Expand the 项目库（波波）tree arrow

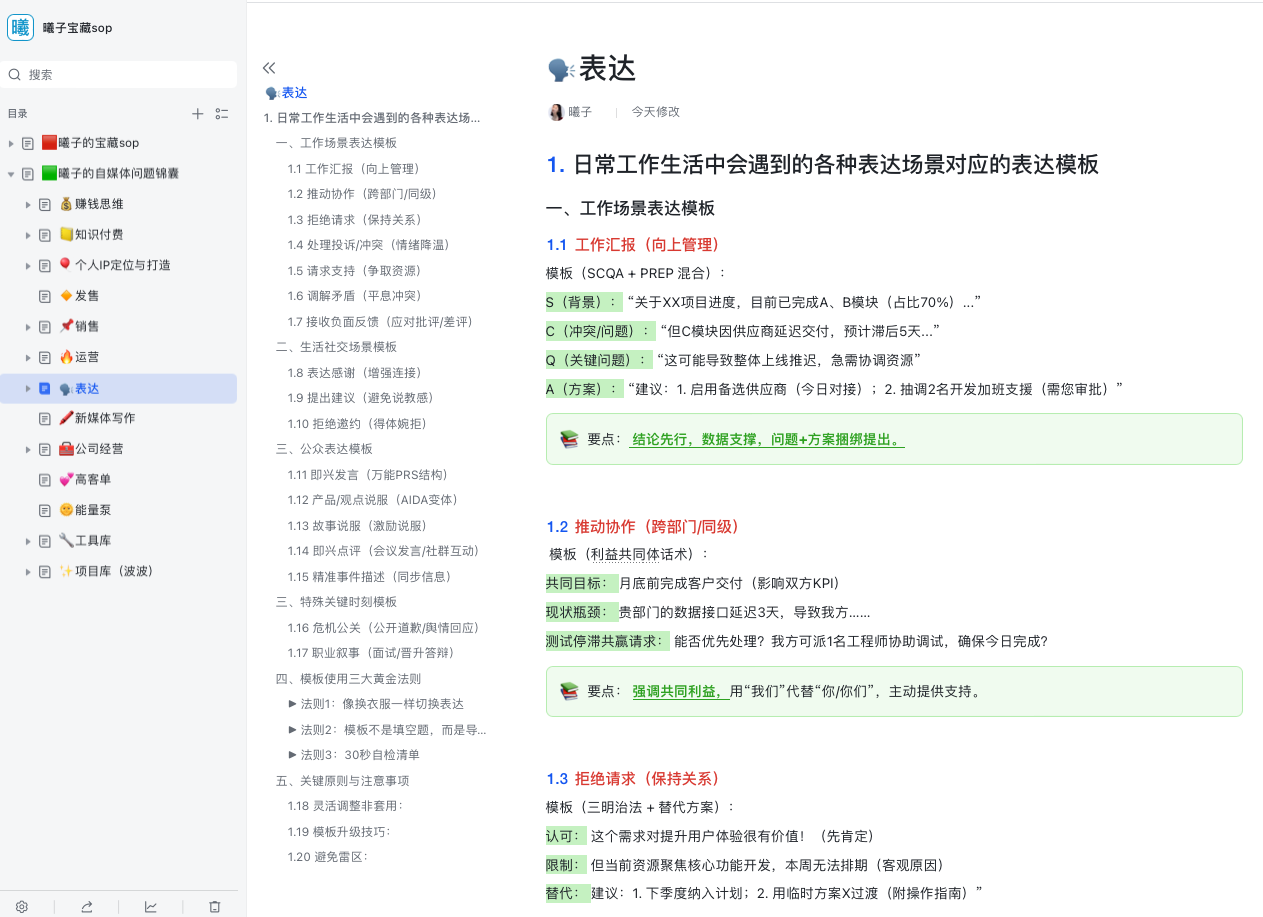[28, 572]
